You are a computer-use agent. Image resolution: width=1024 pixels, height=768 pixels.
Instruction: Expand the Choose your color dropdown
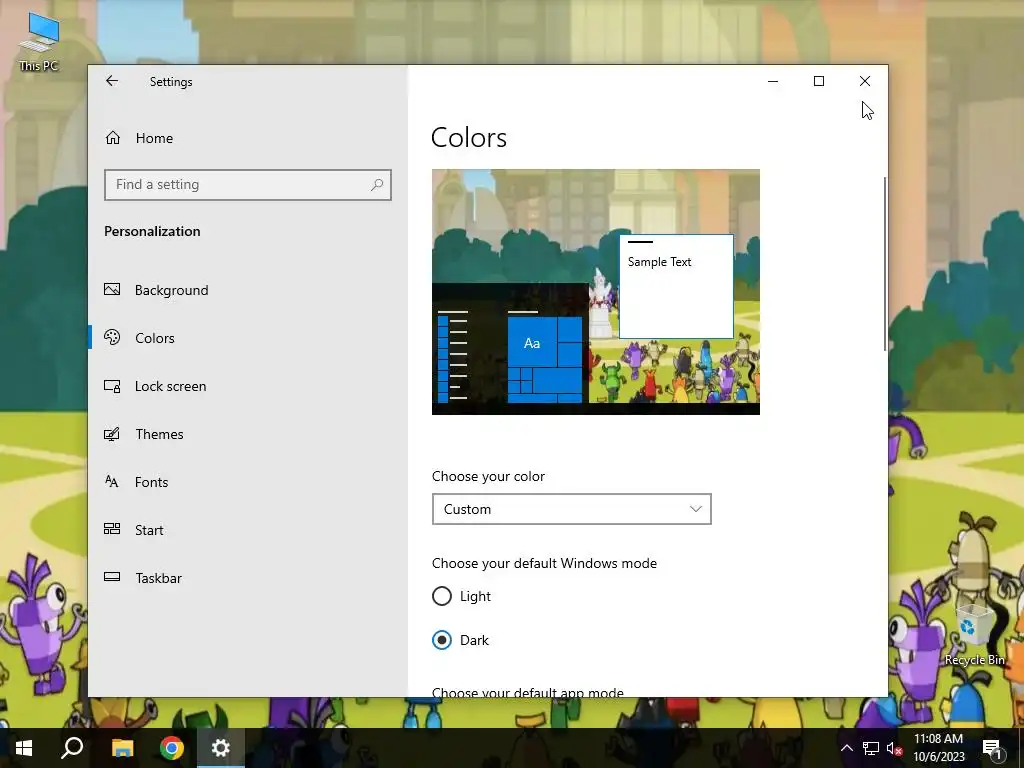point(571,509)
